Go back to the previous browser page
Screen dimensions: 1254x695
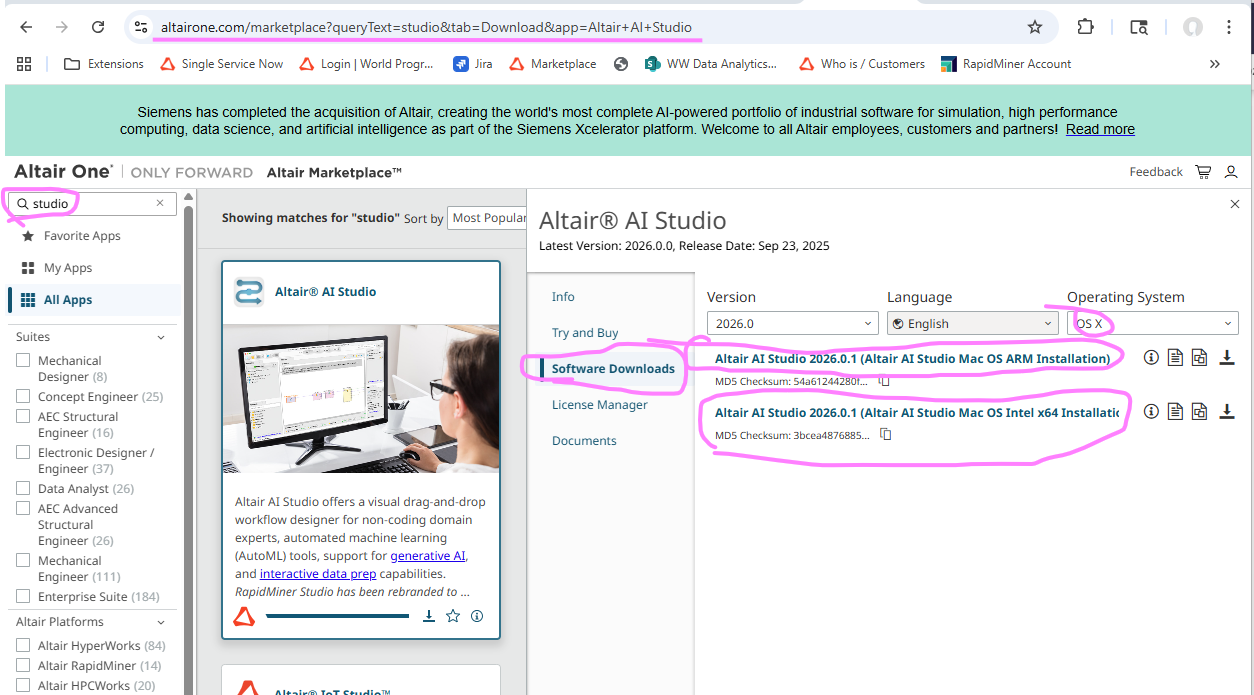26,27
